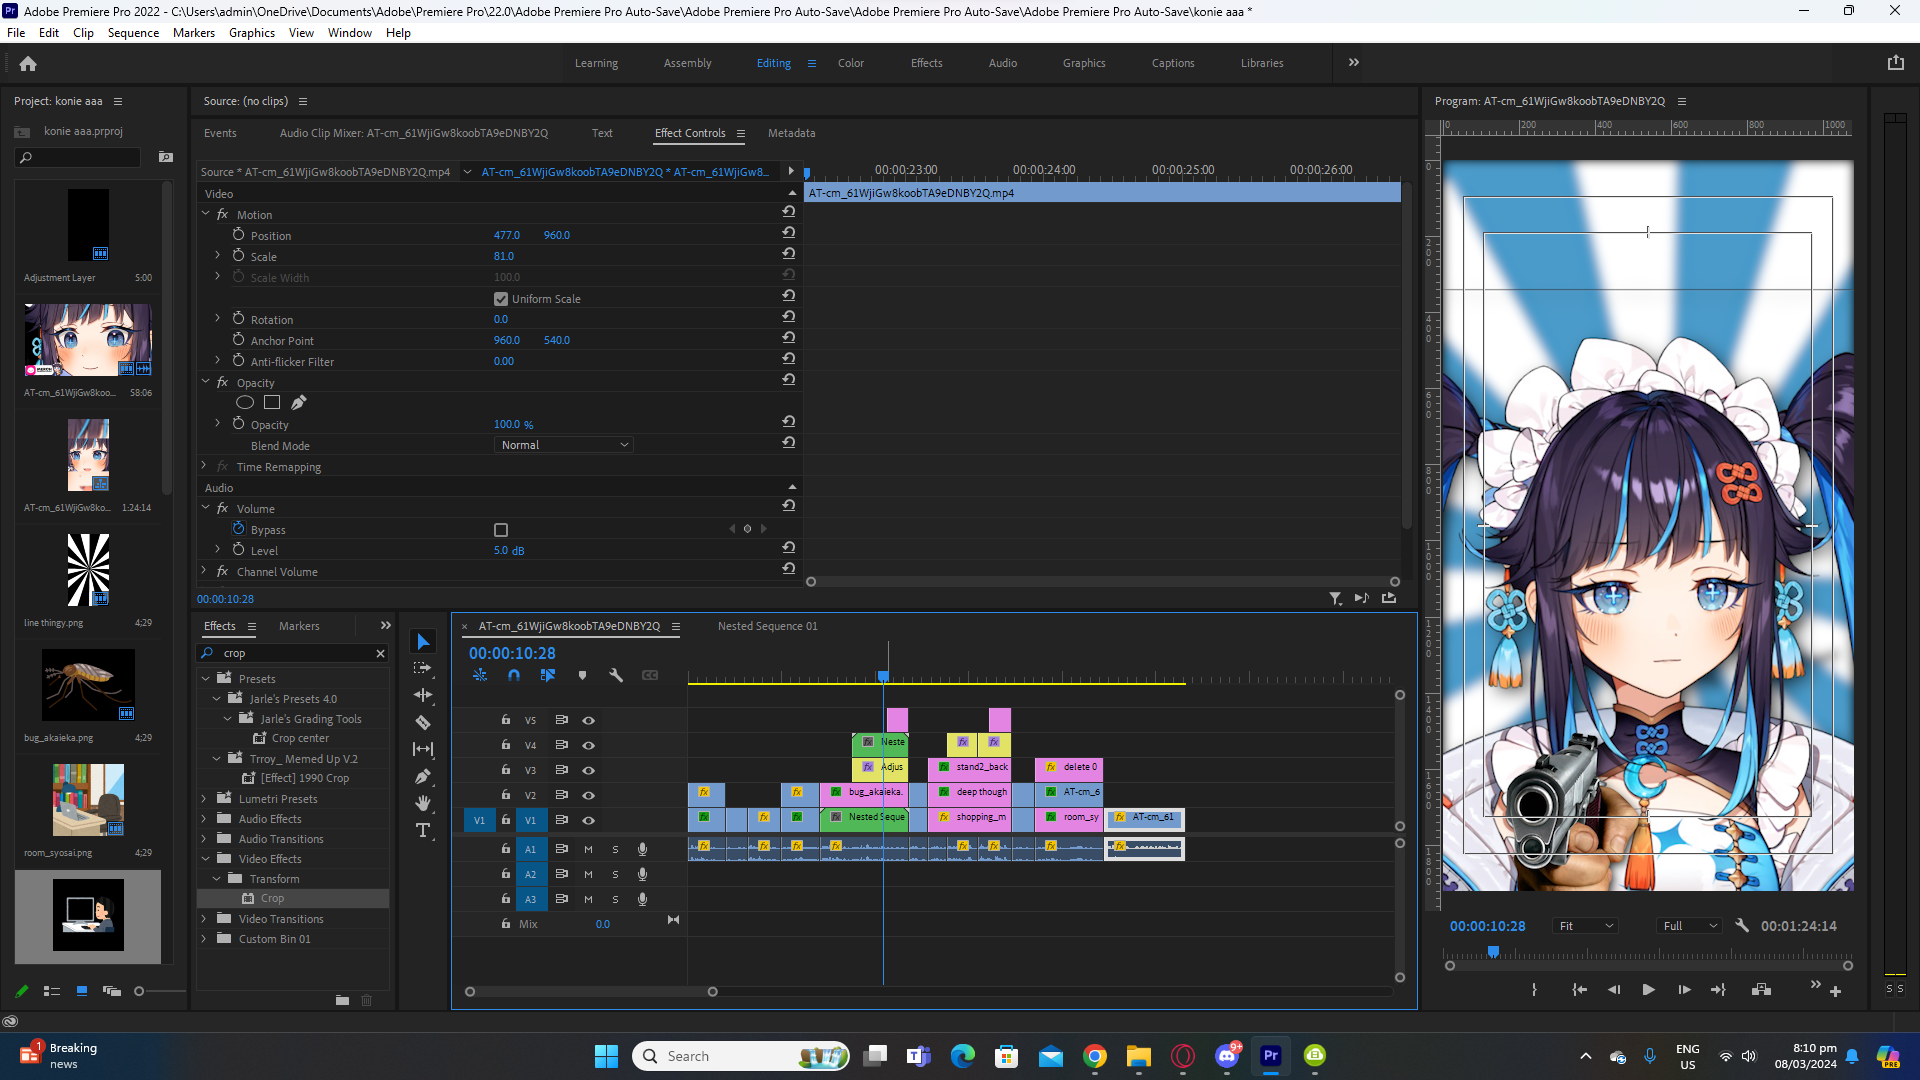Click the Position X value 477.0

pyautogui.click(x=507, y=235)
